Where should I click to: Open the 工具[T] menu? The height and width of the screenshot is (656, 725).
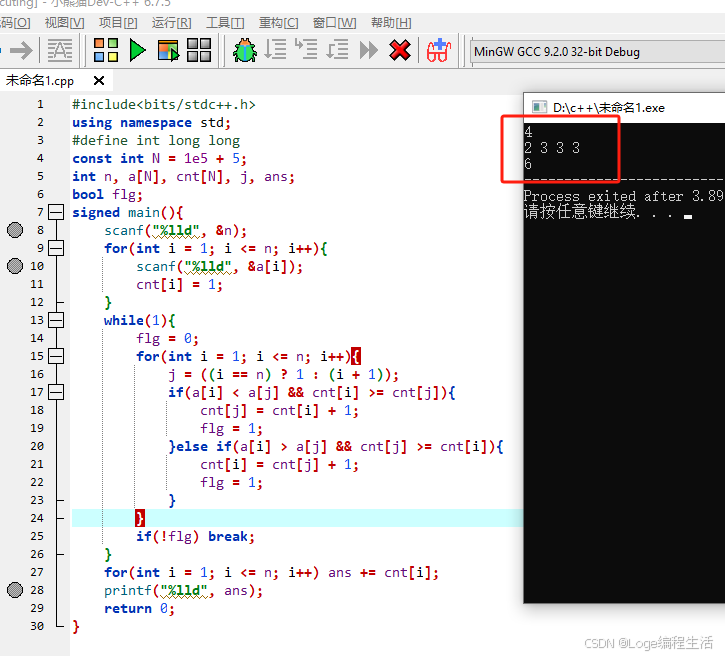225,23
